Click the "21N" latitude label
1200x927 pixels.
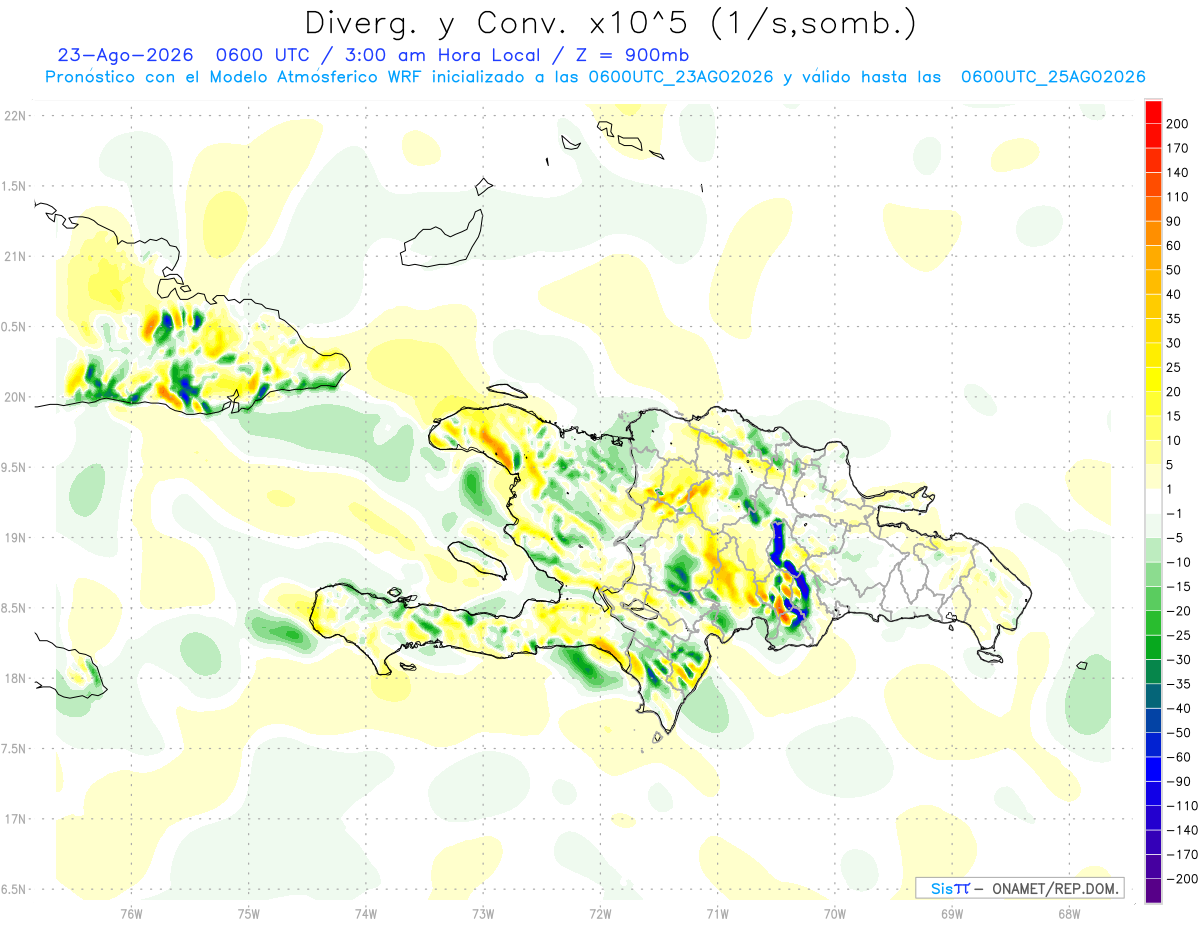(14, 256)
